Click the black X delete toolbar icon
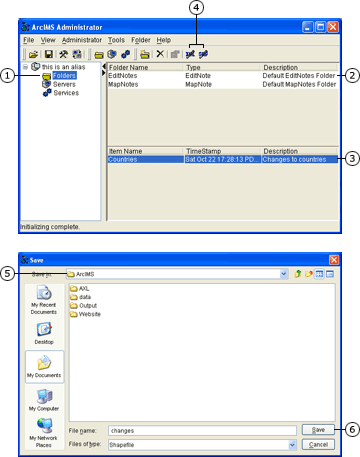Viewport: 360px width, 457px height. [160, 54]
